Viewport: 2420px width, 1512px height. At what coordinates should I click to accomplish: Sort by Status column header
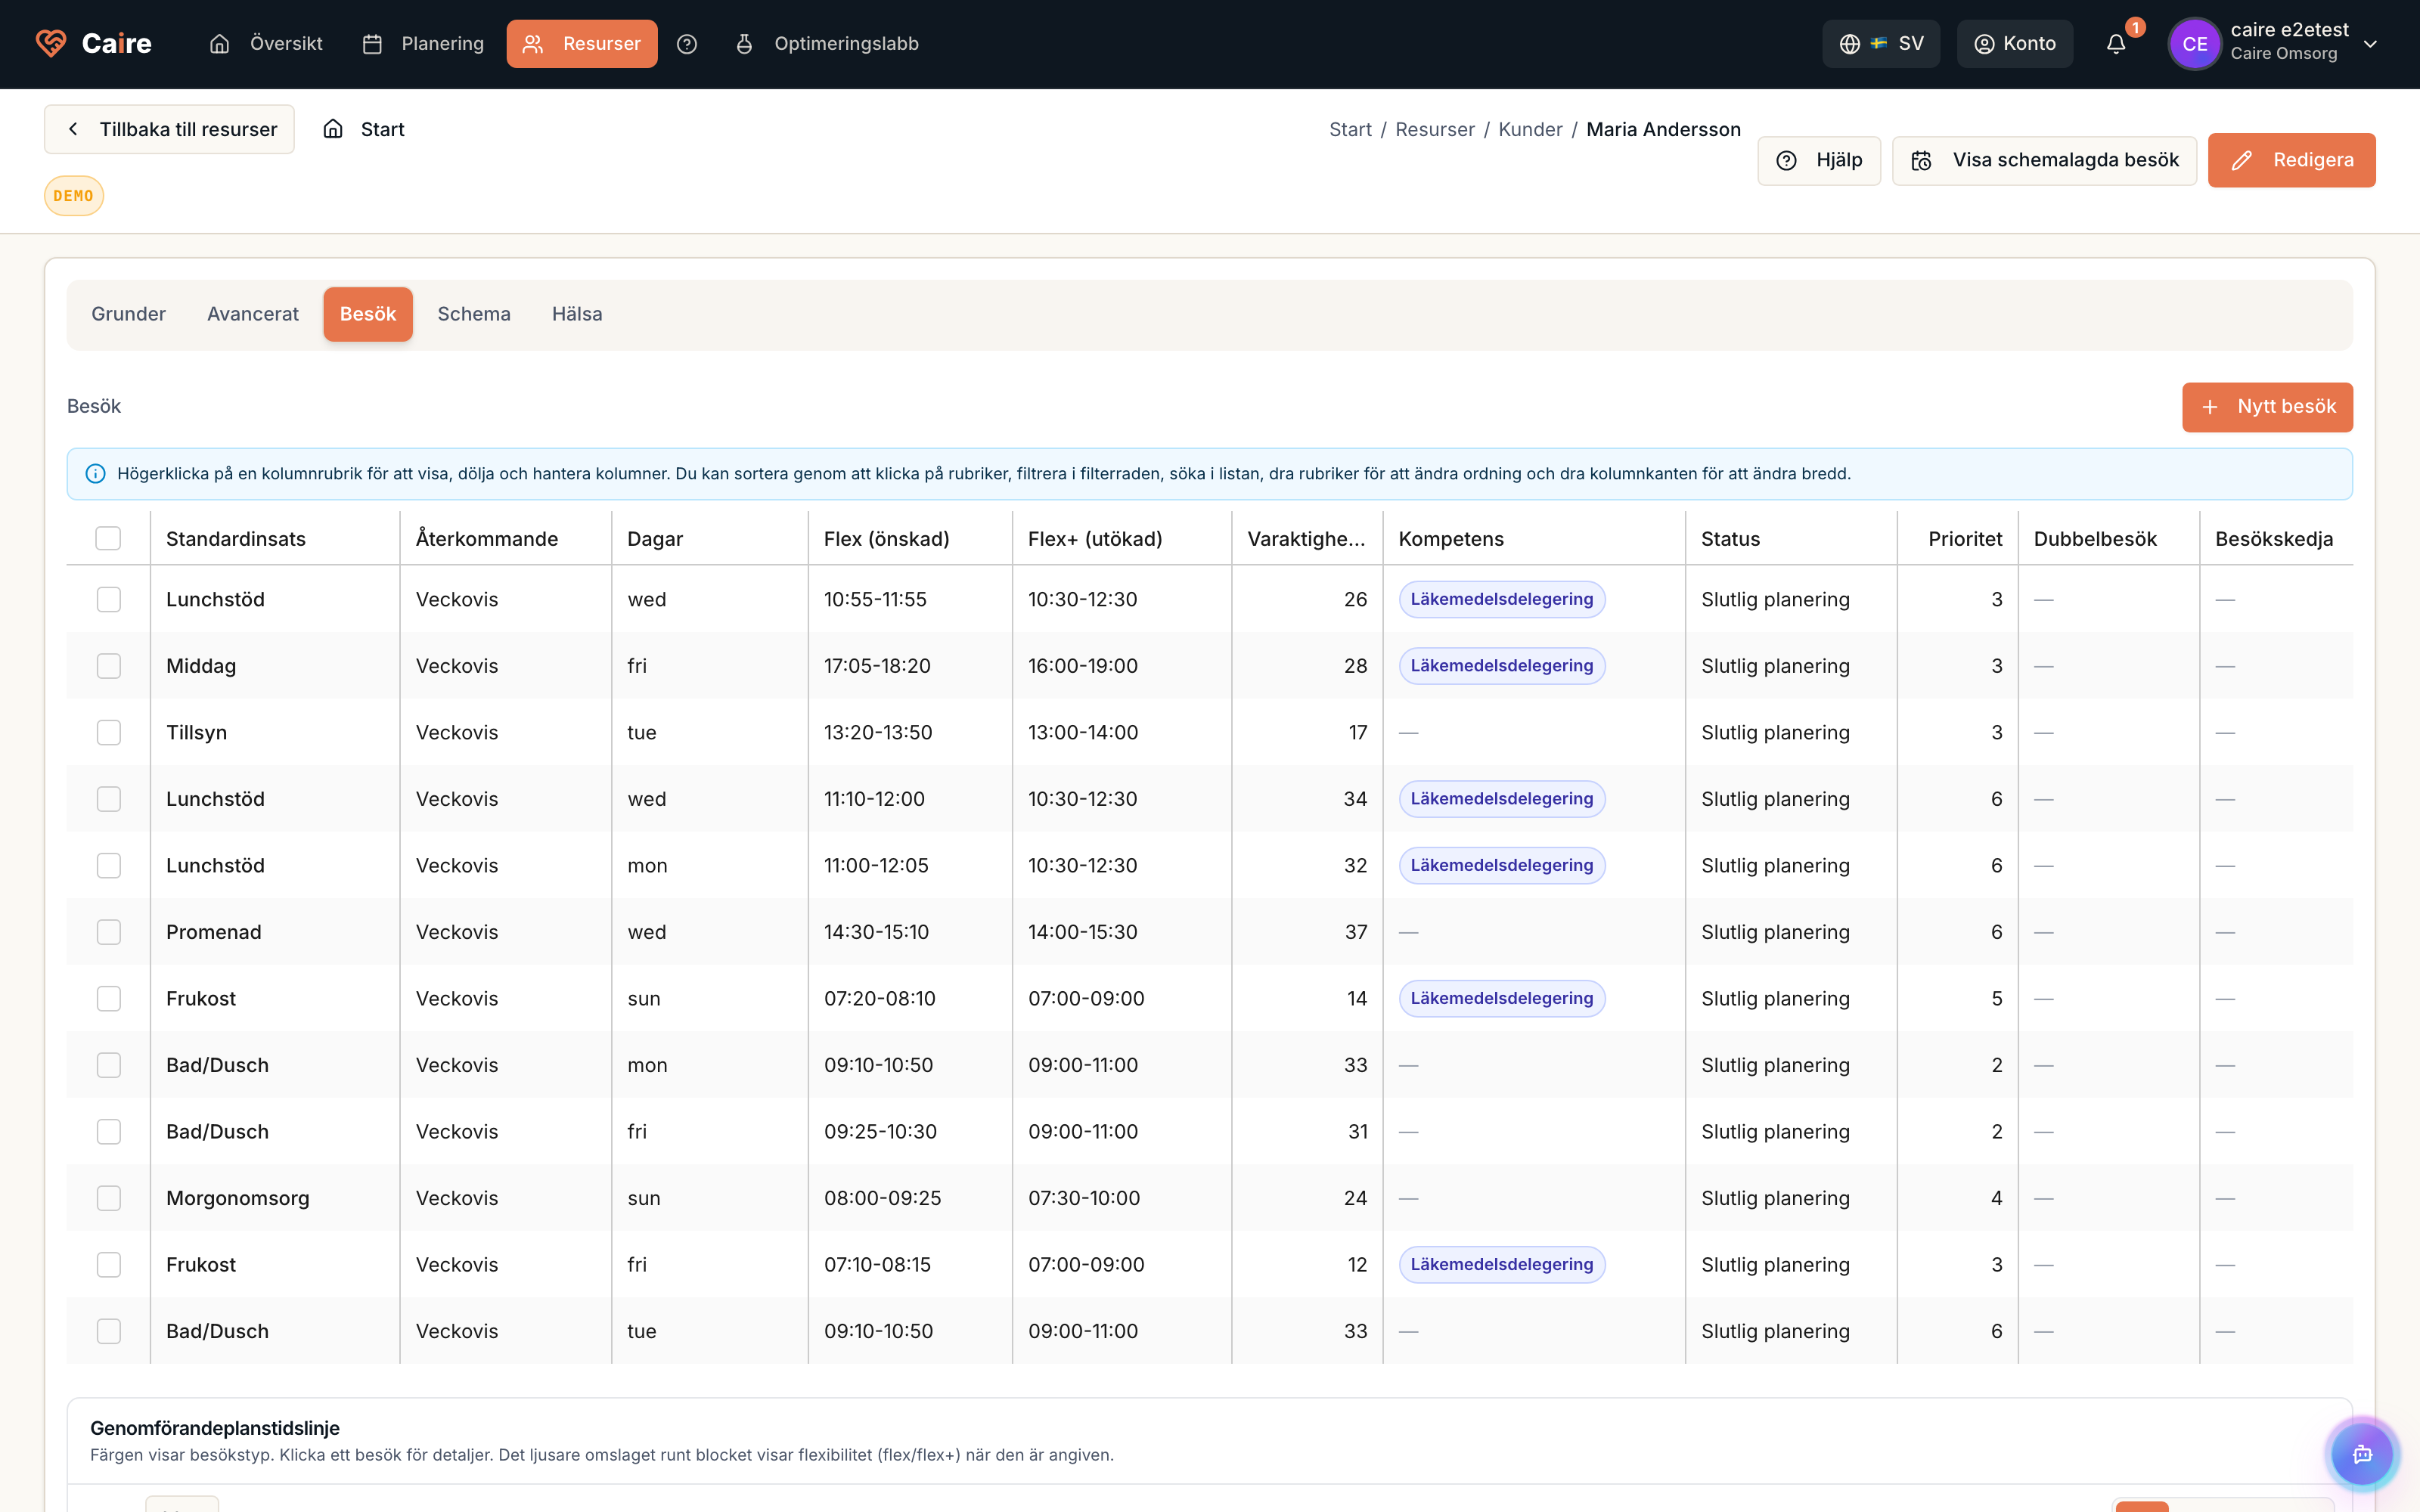1730,539
